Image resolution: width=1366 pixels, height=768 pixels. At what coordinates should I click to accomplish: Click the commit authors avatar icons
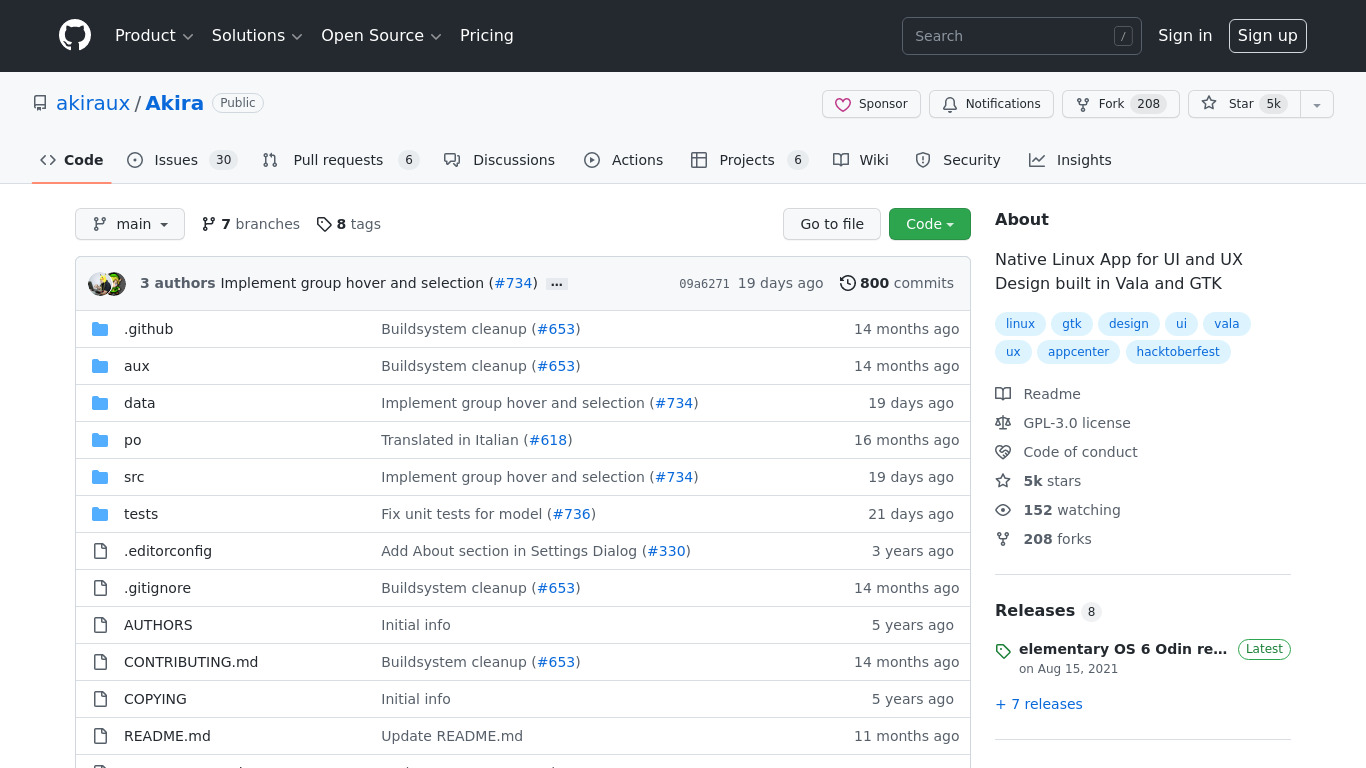pyautogui.click(x=107, y=284)
